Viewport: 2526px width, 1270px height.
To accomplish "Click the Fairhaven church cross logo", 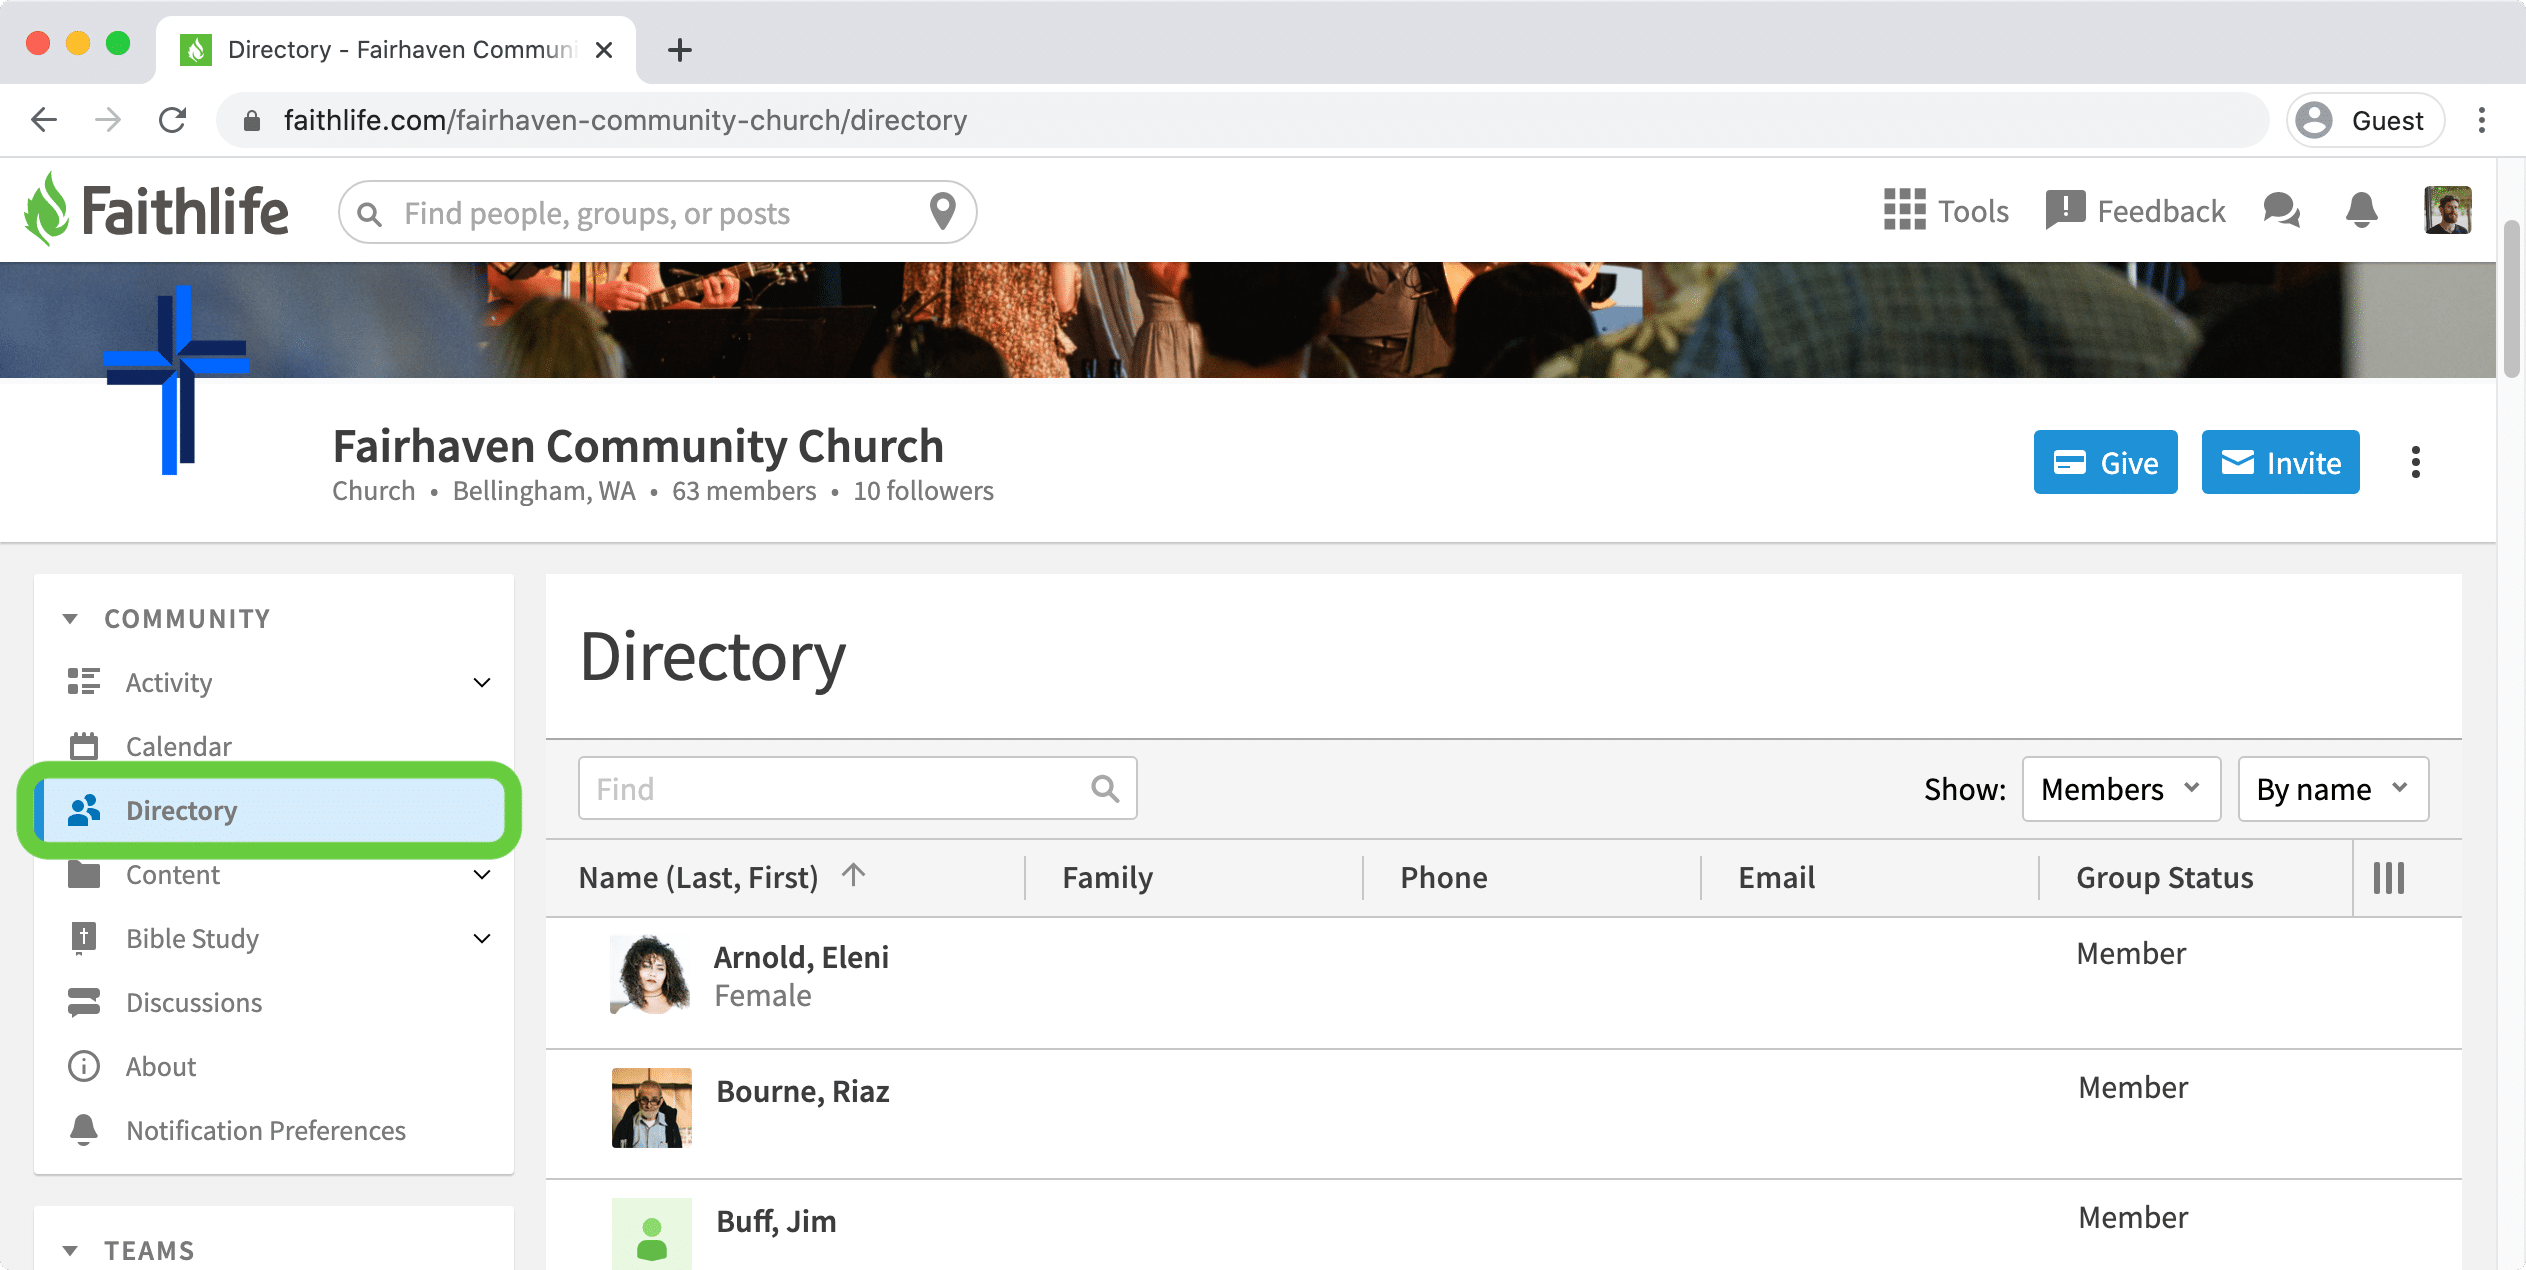I will [x=177, y=380].
